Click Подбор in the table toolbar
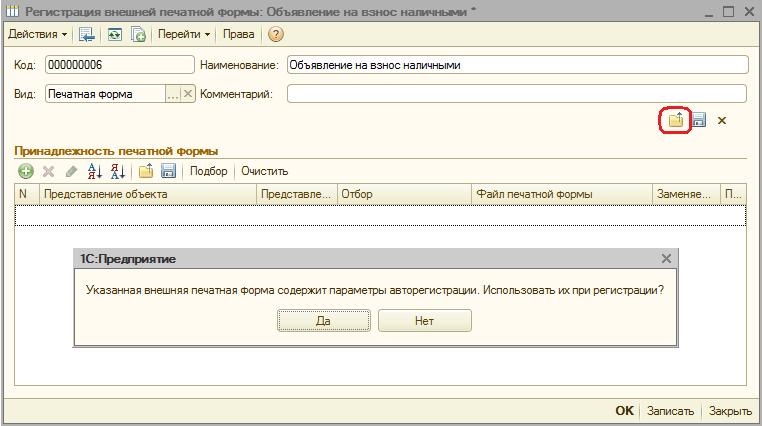Image resolution: width=762 pixels, height=426 pixels. tap(209, 171)
